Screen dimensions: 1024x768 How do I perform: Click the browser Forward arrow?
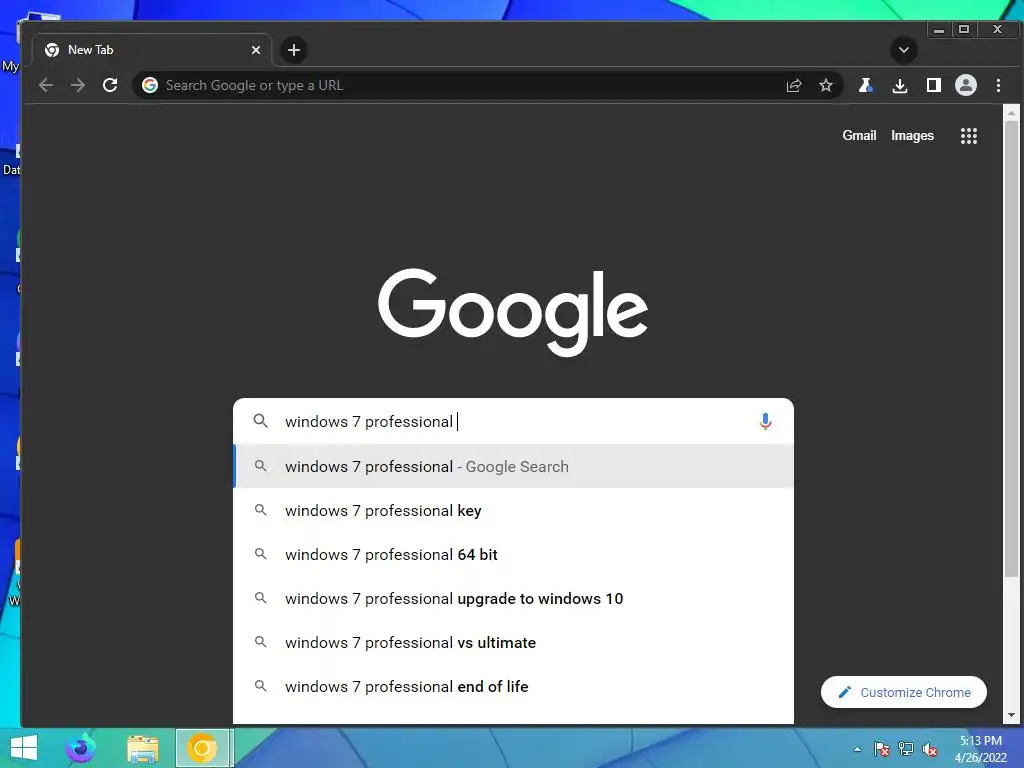(78, 85)
